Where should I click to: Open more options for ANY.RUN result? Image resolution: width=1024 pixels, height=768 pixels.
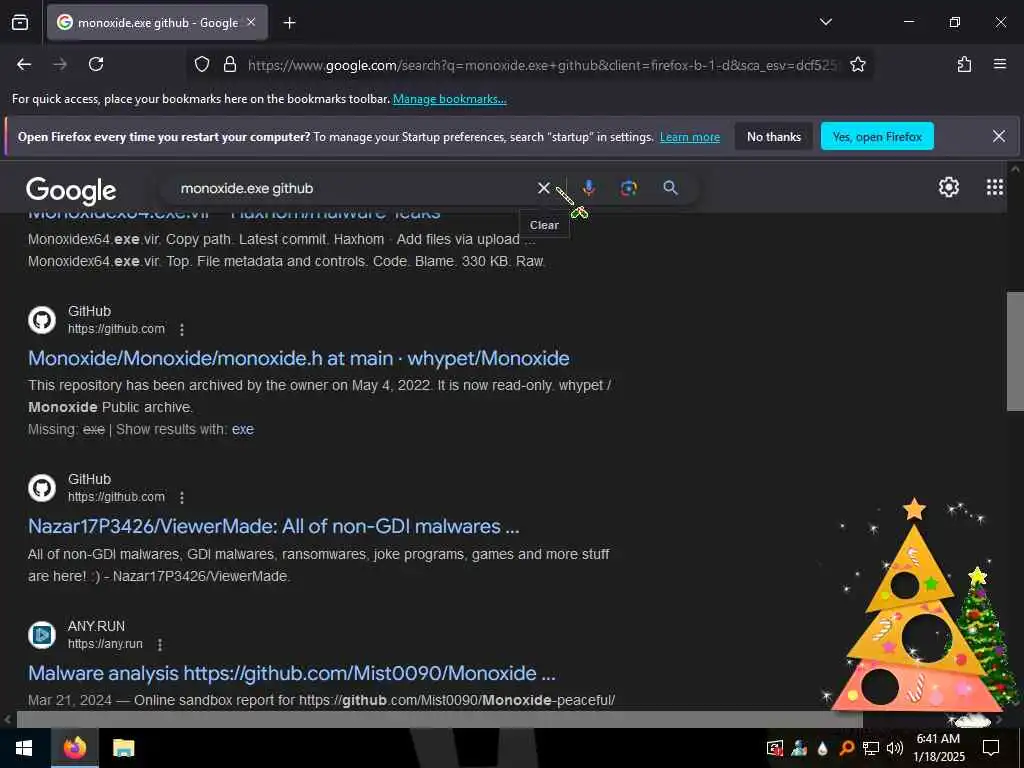tap(159, 645)
